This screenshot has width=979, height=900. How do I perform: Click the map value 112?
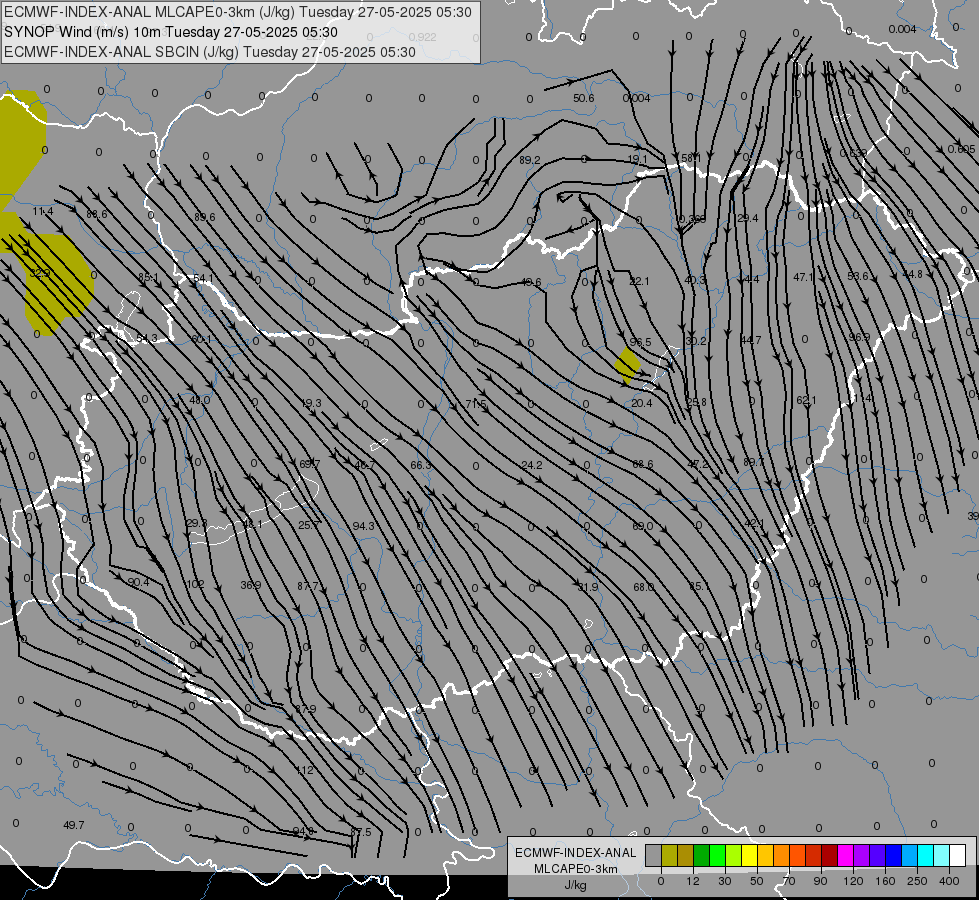point(304,769)
